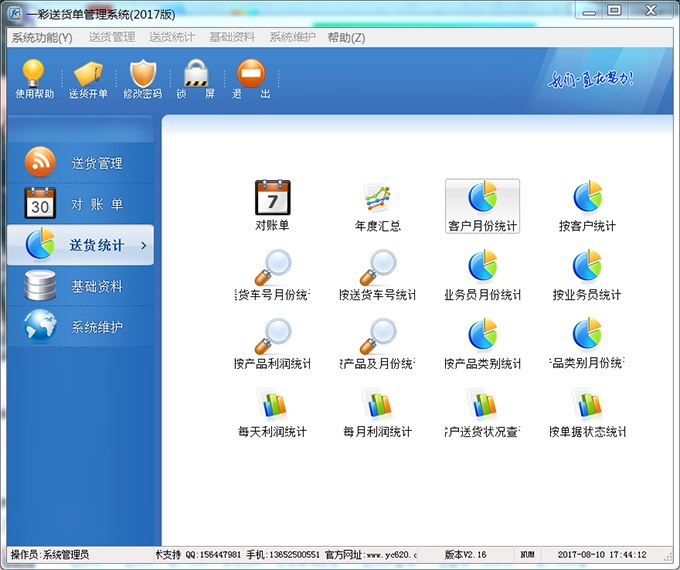Viewport: 680px width, 570px height.
Task: Select 送货管理 in the sidebar
Action: (x=81, y=162)
